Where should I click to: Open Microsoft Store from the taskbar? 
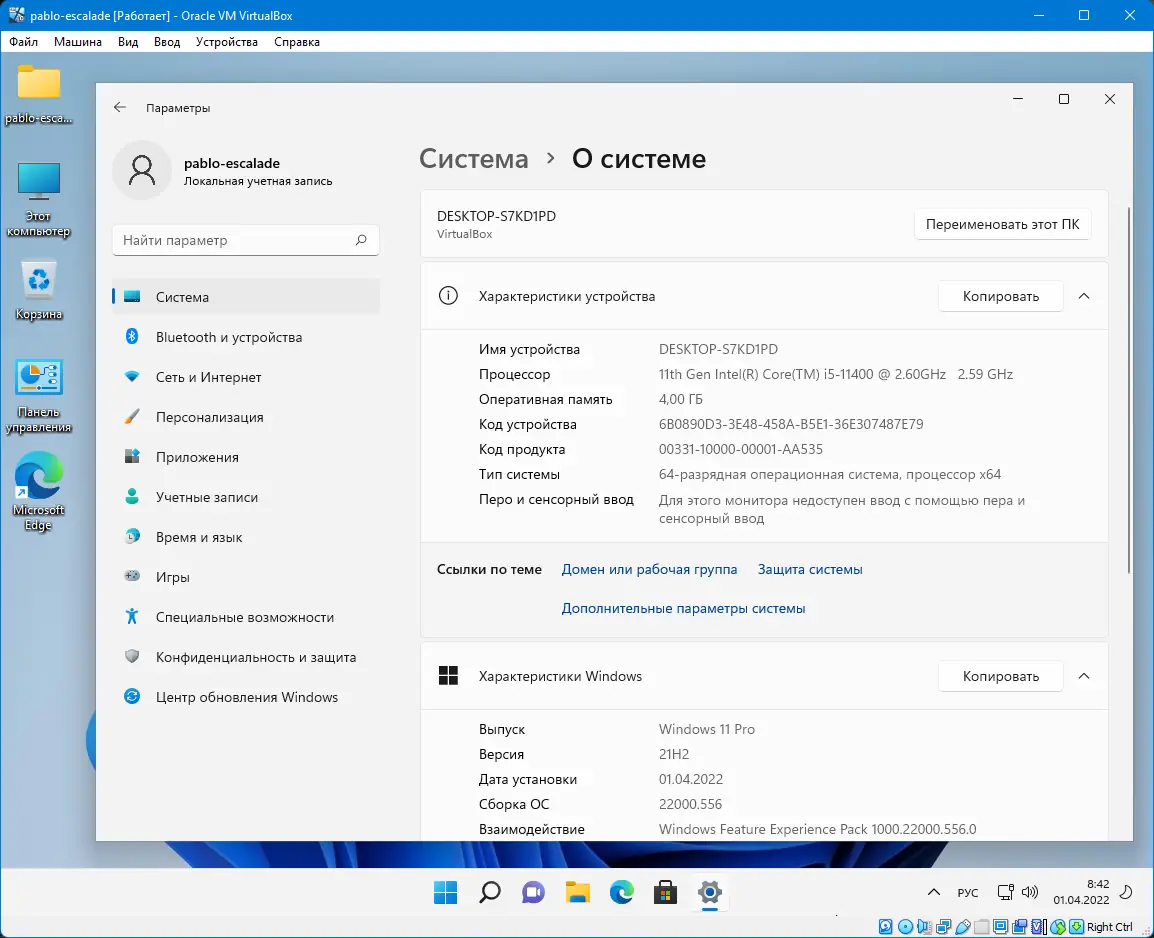point(665,892)
